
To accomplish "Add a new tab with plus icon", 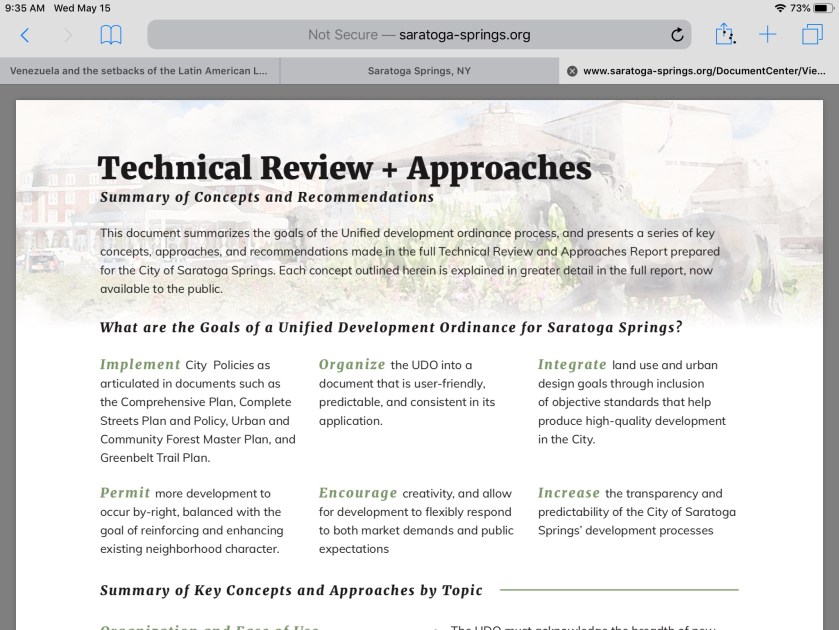I will [767, 35].
